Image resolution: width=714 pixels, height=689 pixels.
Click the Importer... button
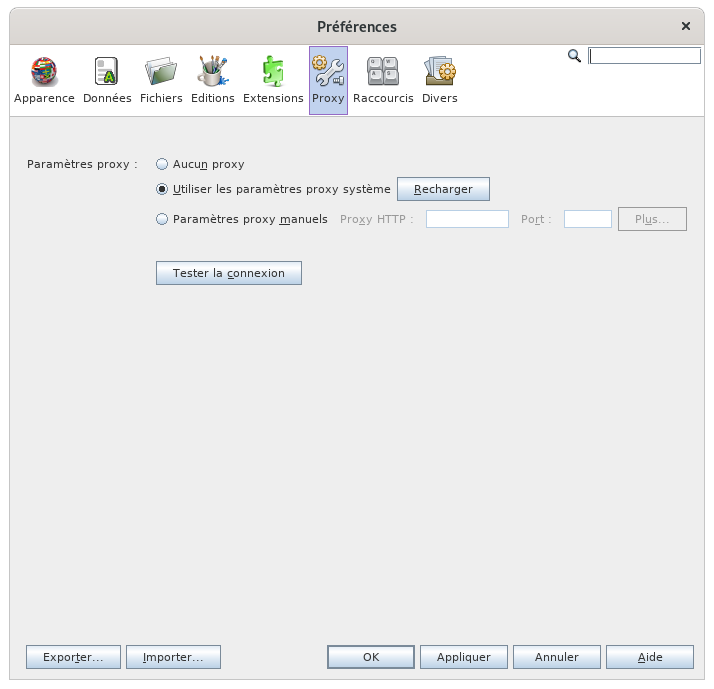[x=173, y=657]
